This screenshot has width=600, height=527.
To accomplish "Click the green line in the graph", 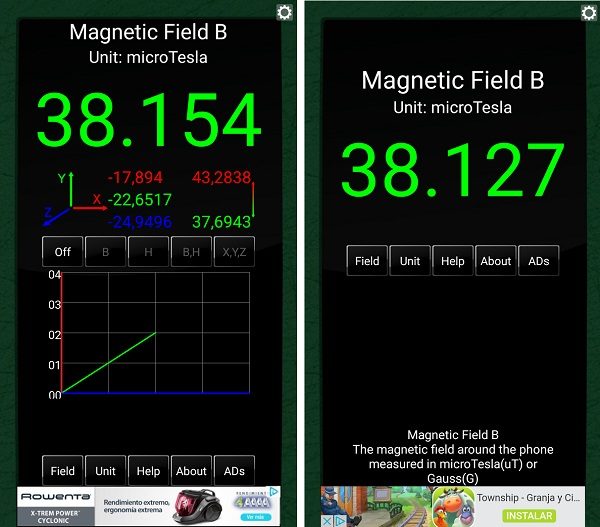I will 110,362.
